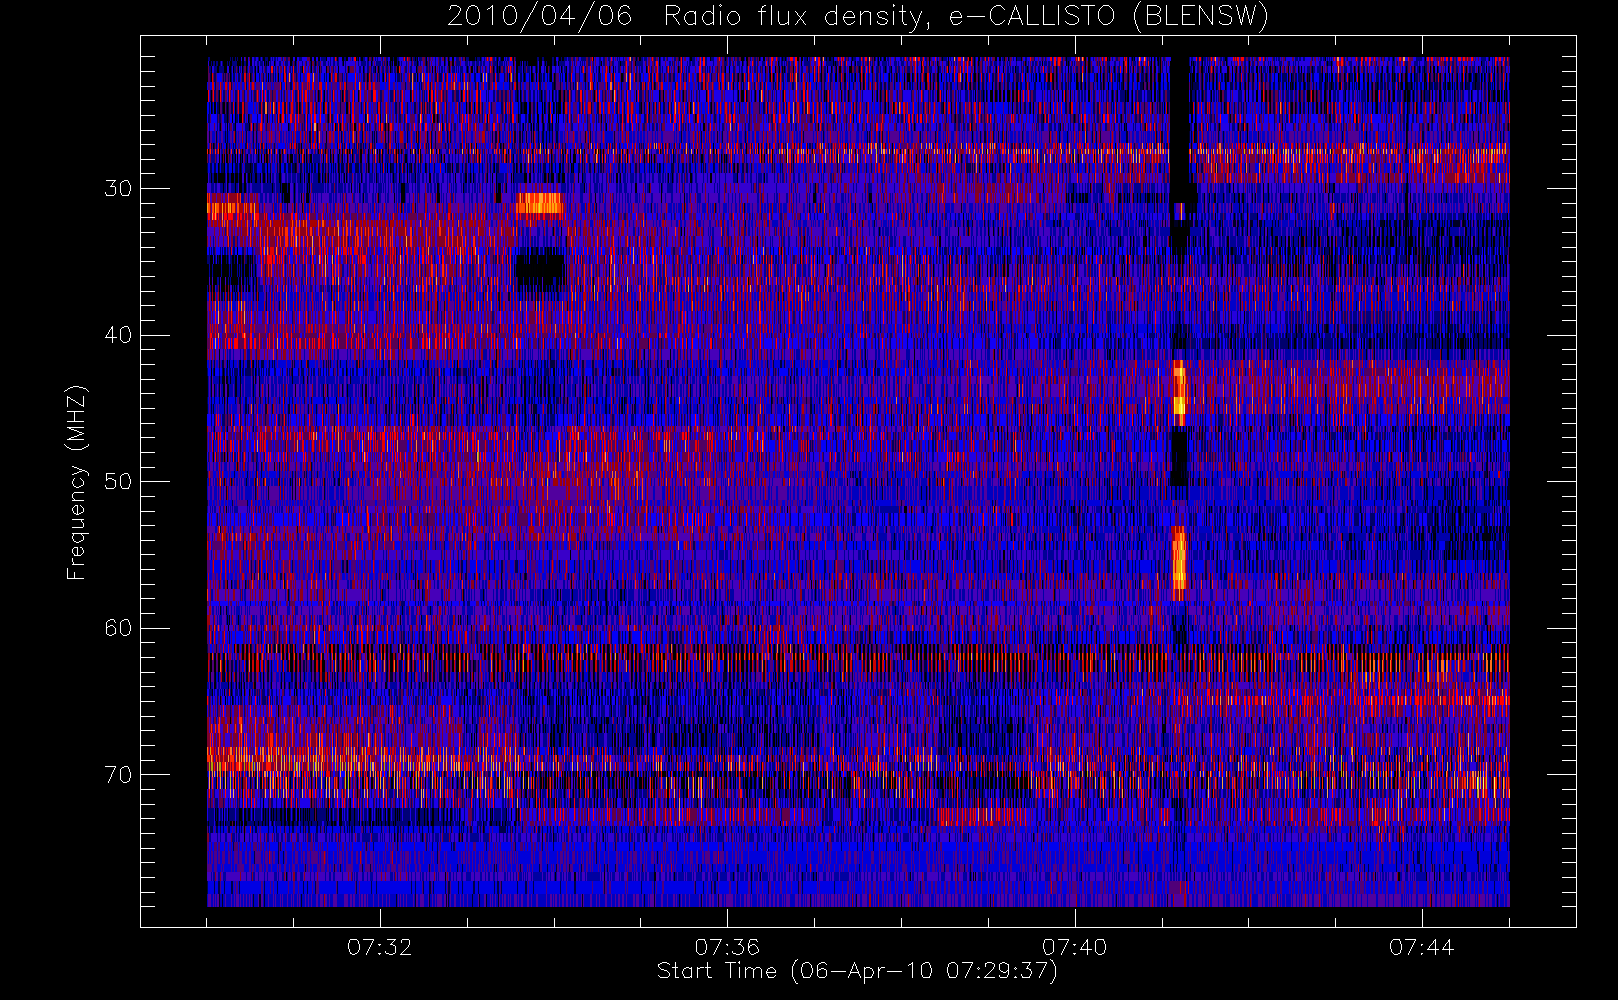Click the orange patch near 31 MHz at 07:34

540,204
